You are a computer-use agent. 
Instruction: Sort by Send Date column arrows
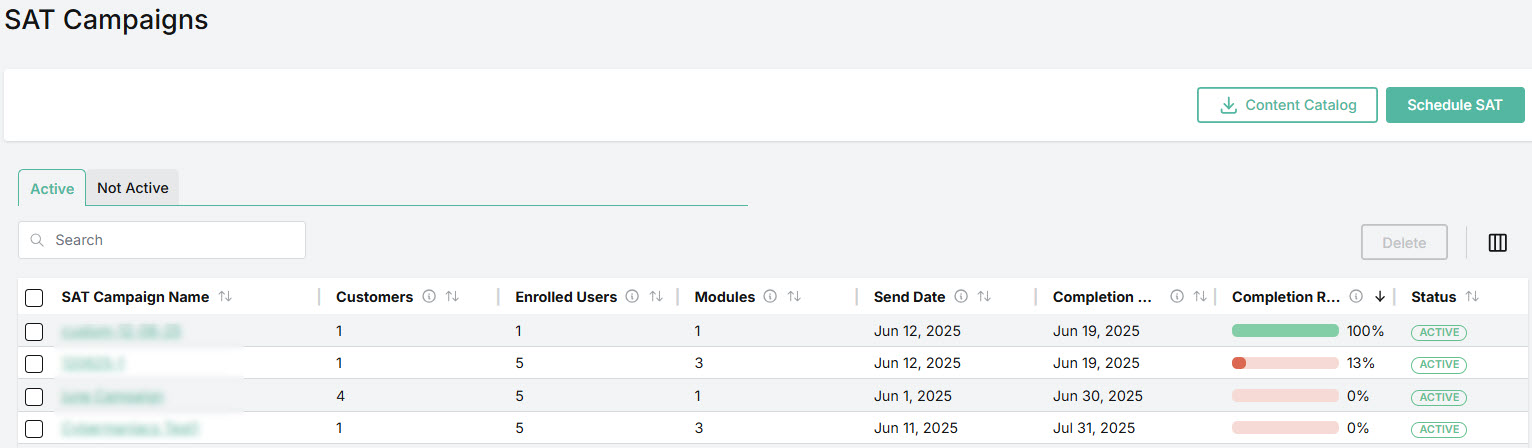984,297
